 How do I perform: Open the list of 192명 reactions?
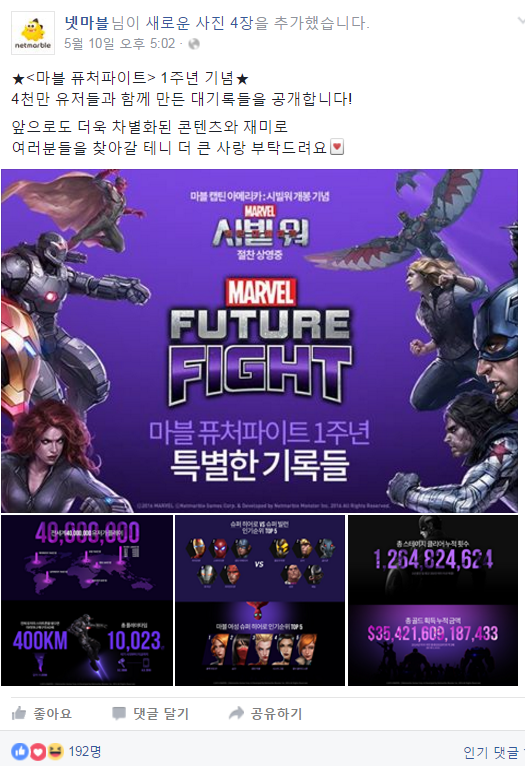point(84,751)
